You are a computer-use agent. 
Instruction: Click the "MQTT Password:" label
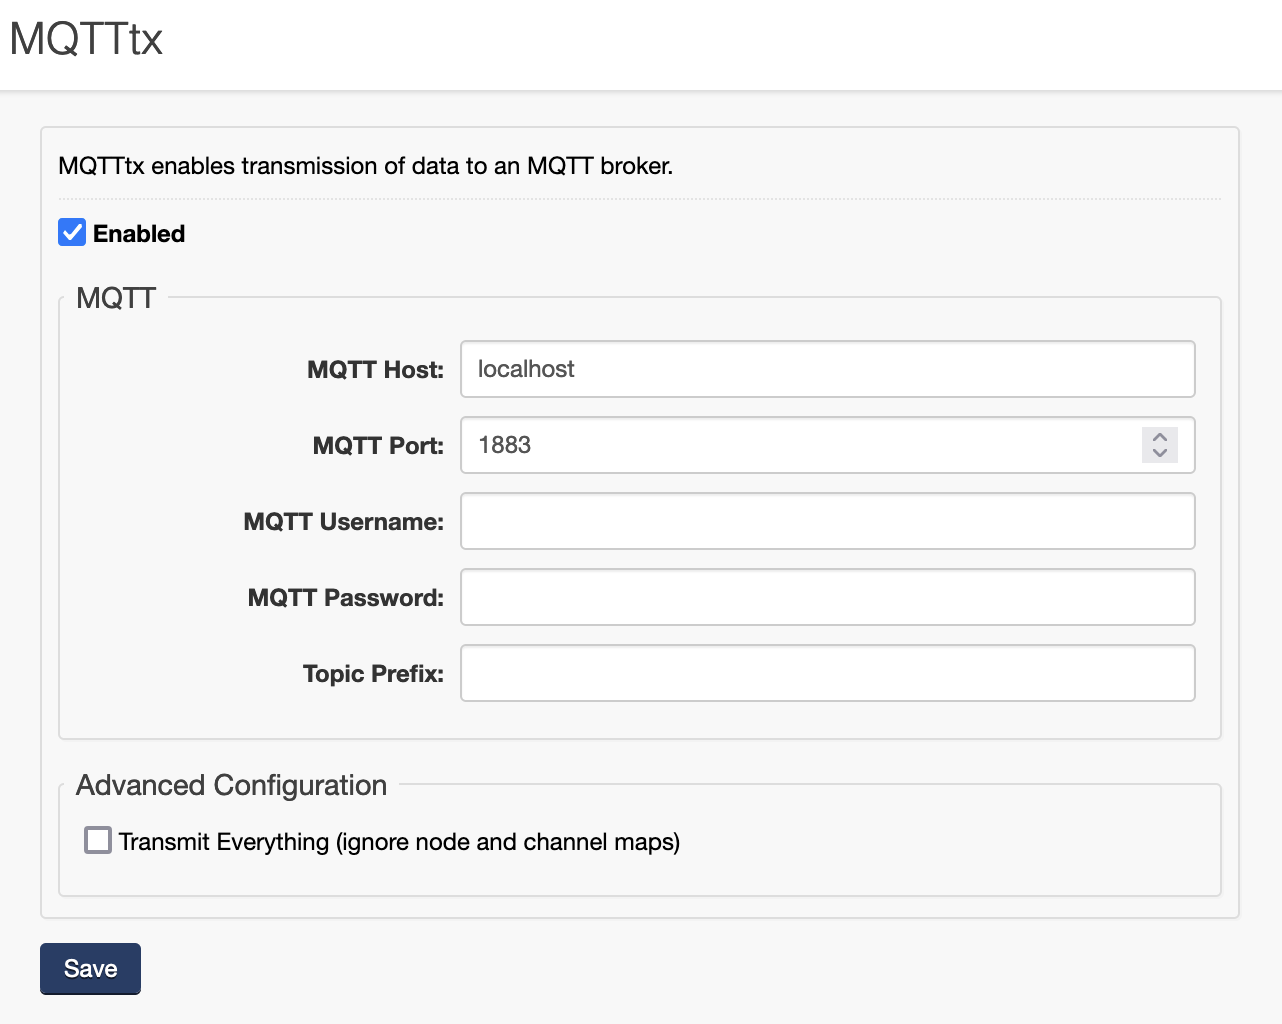coord(345,598)
